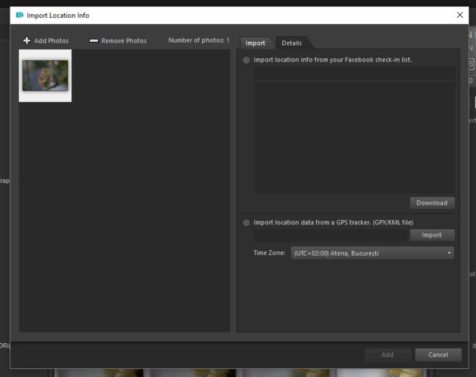
Task: Click the Time Zone dropdown arrow
Action: [x=449, y=253]
